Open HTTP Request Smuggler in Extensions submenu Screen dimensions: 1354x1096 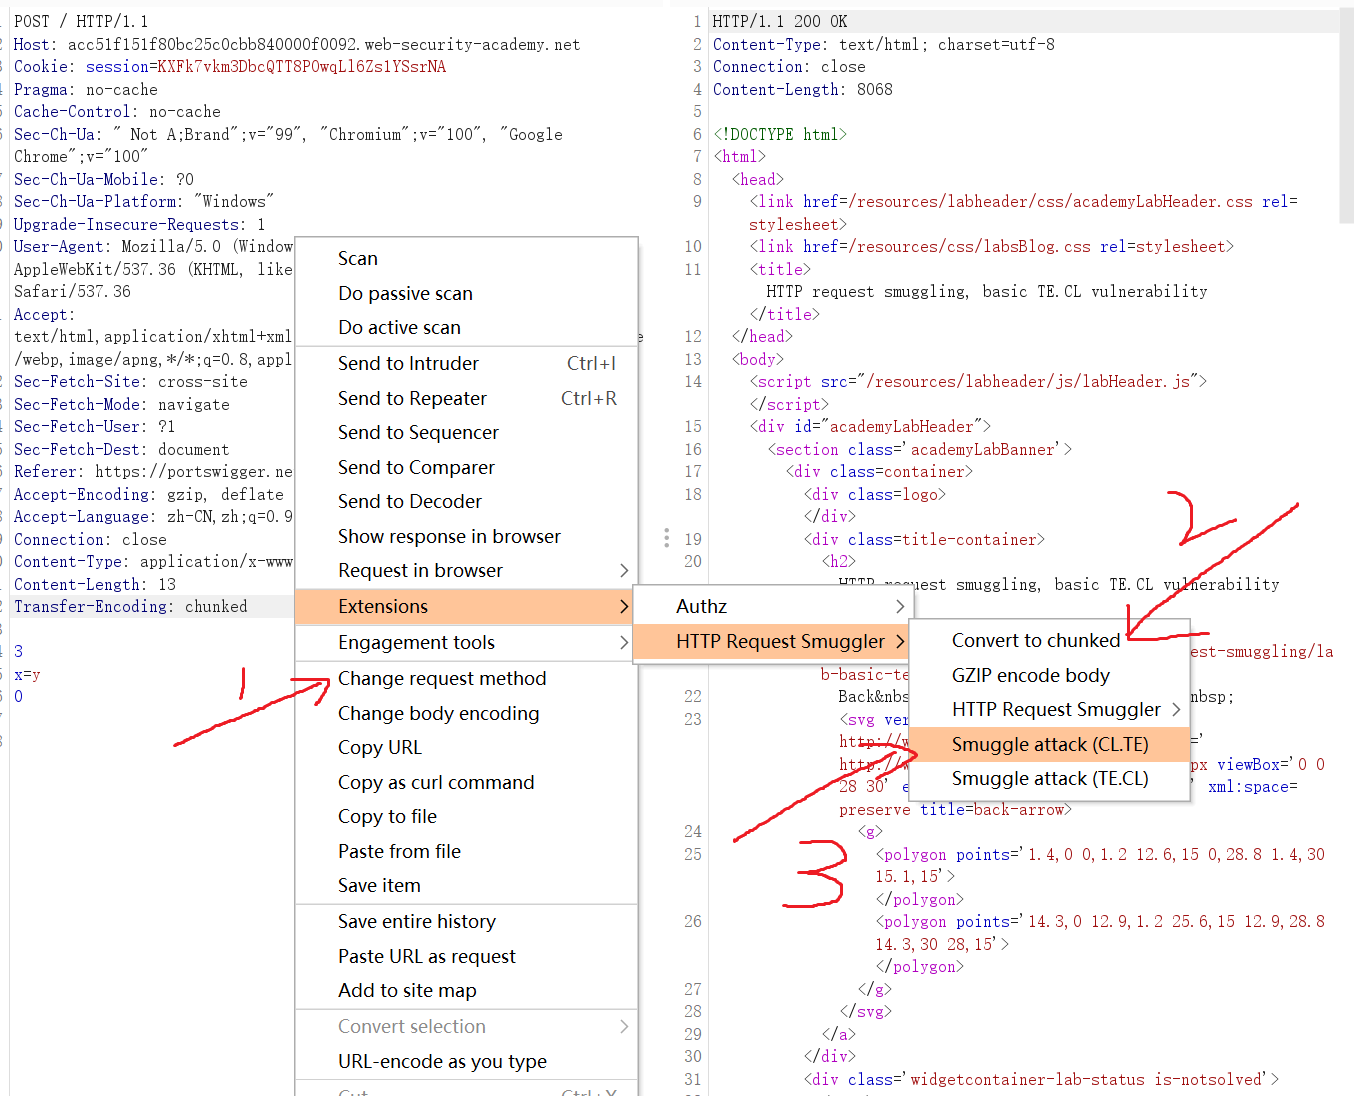point(773,641)
